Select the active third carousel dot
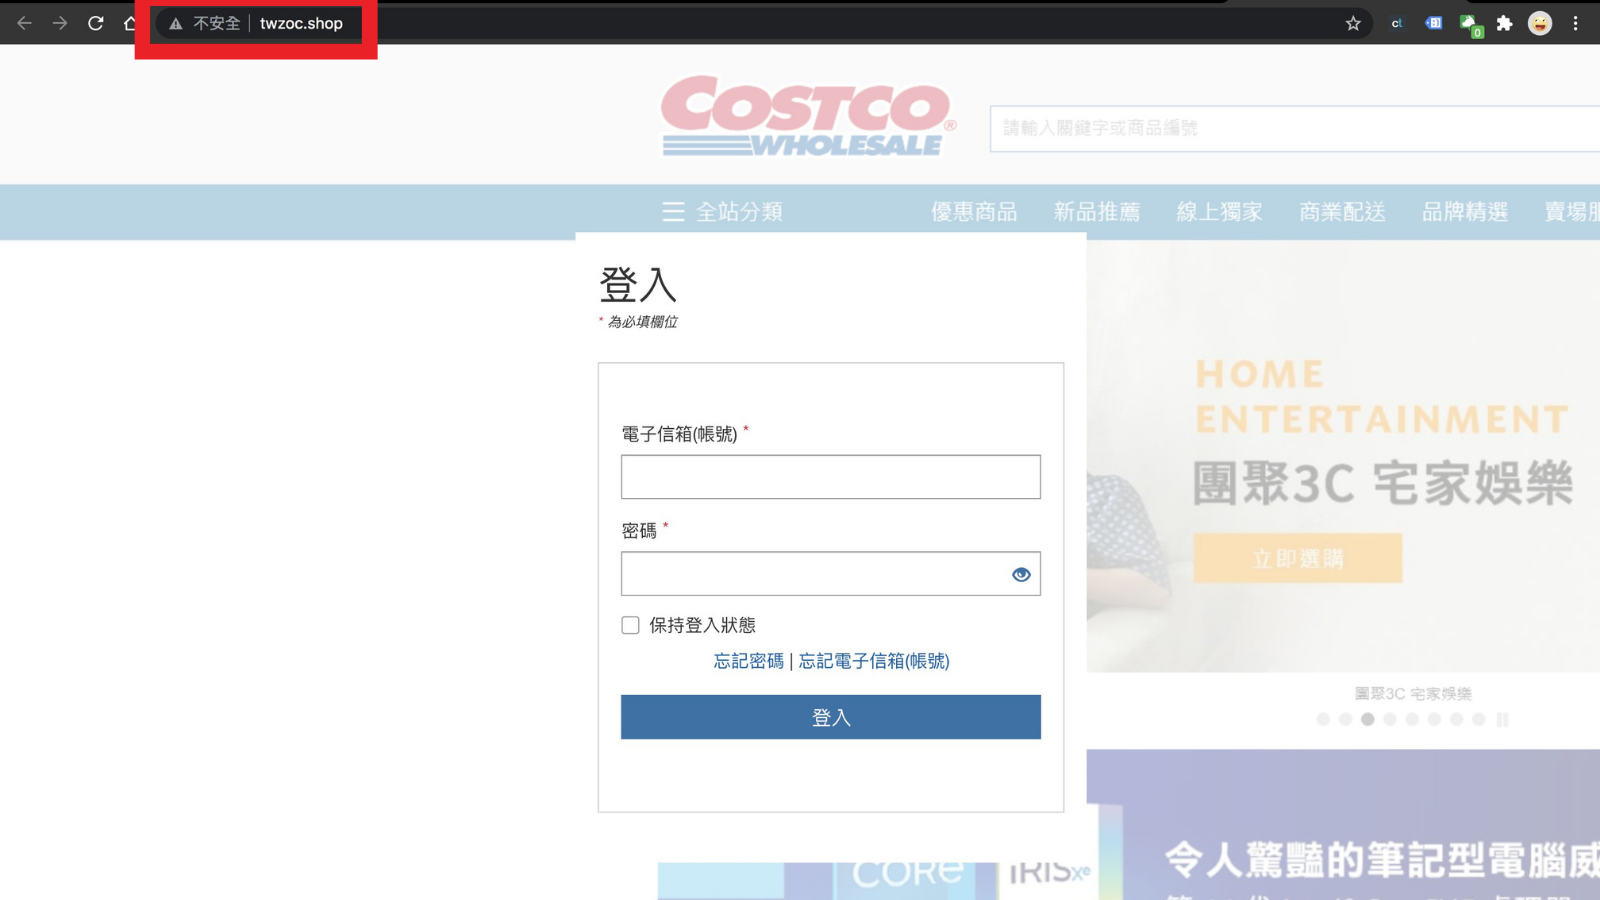Image resolution: width=1600 pixels, height=900 pixels. [1367, 719]
